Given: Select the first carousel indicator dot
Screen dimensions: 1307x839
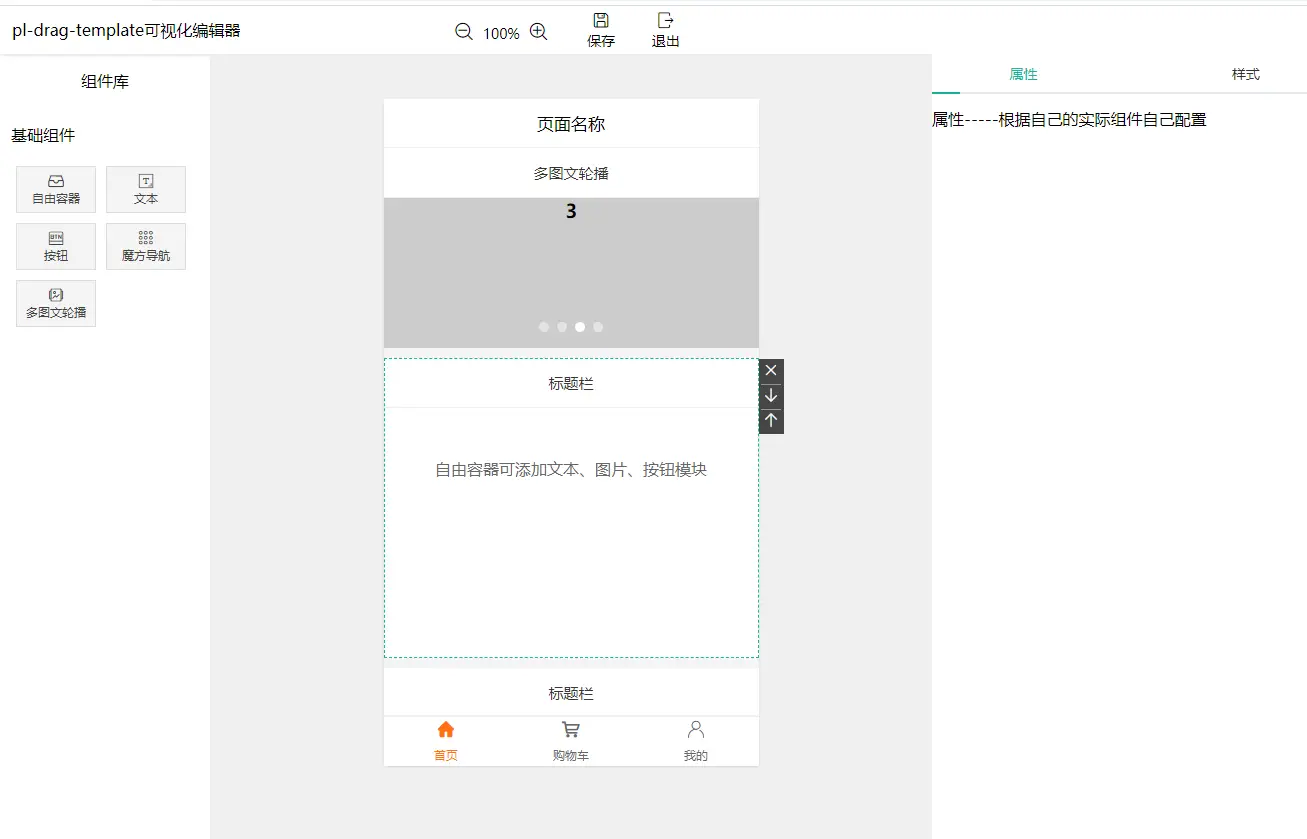Looking at the screenshot, I should click(x=544, y=327).
